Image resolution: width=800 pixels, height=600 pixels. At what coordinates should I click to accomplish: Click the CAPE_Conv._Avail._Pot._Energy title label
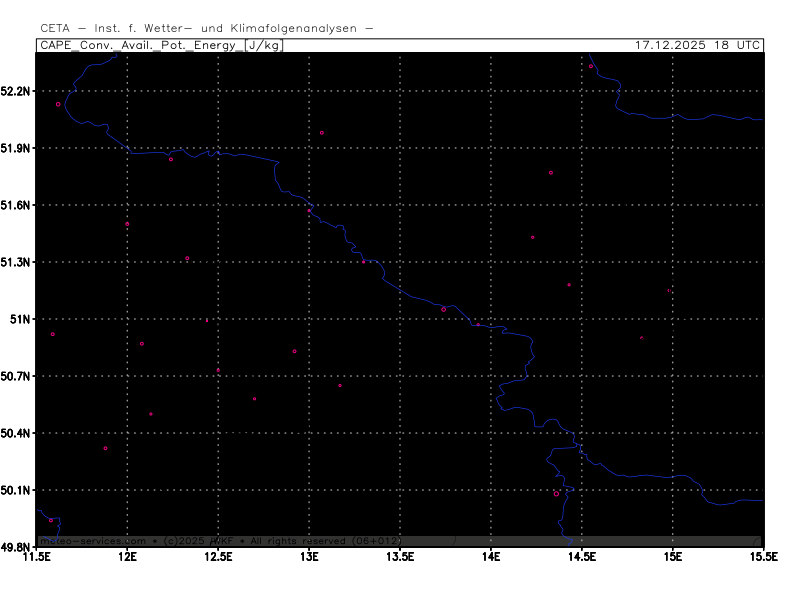pos(140,45)
